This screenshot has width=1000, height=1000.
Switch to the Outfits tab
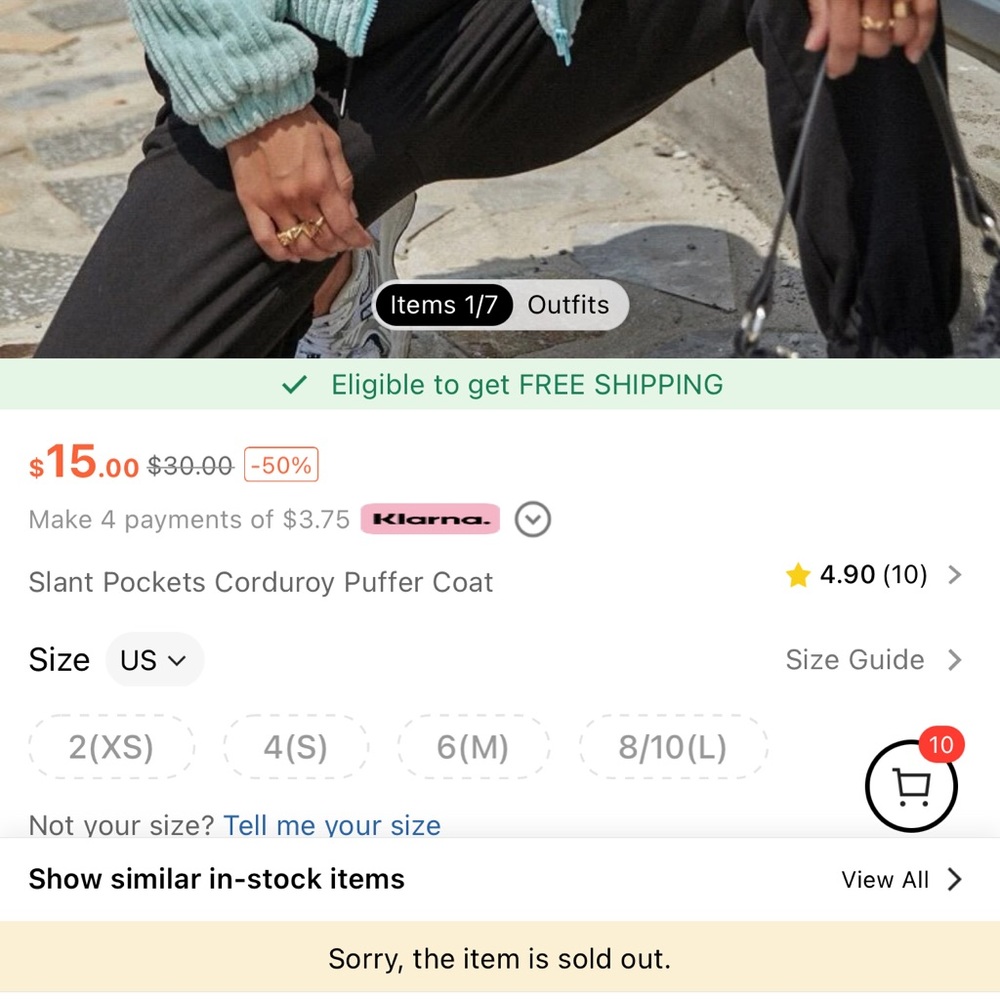568,305
